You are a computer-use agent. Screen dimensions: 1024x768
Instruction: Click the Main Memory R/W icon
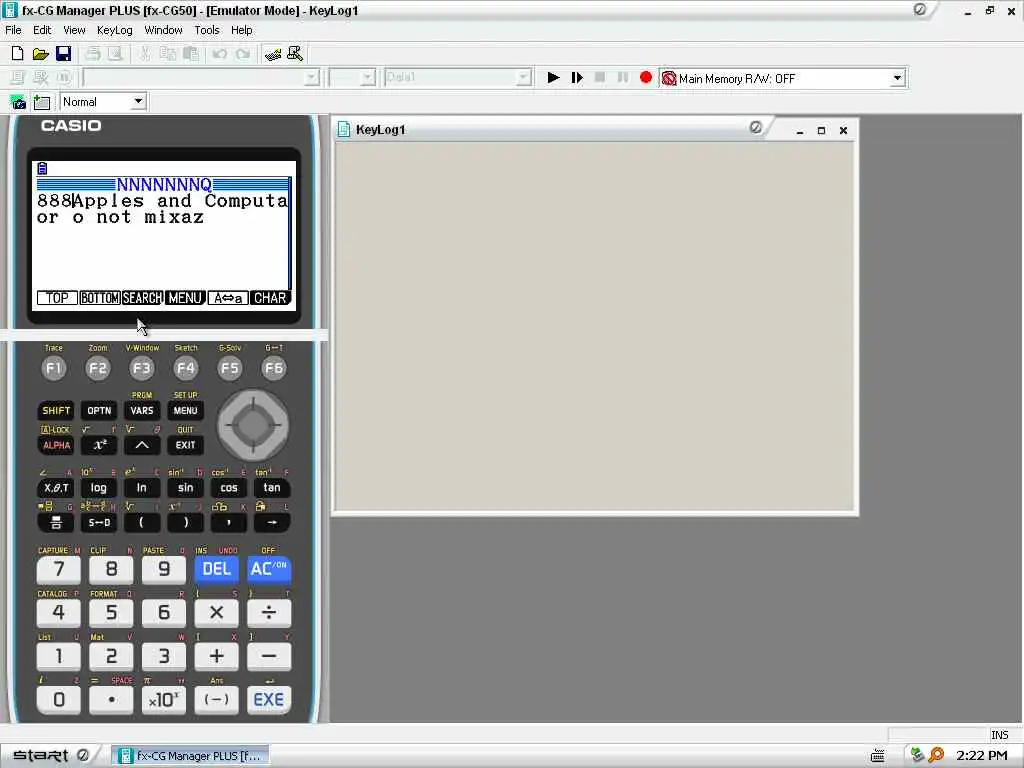coord(669,78)
